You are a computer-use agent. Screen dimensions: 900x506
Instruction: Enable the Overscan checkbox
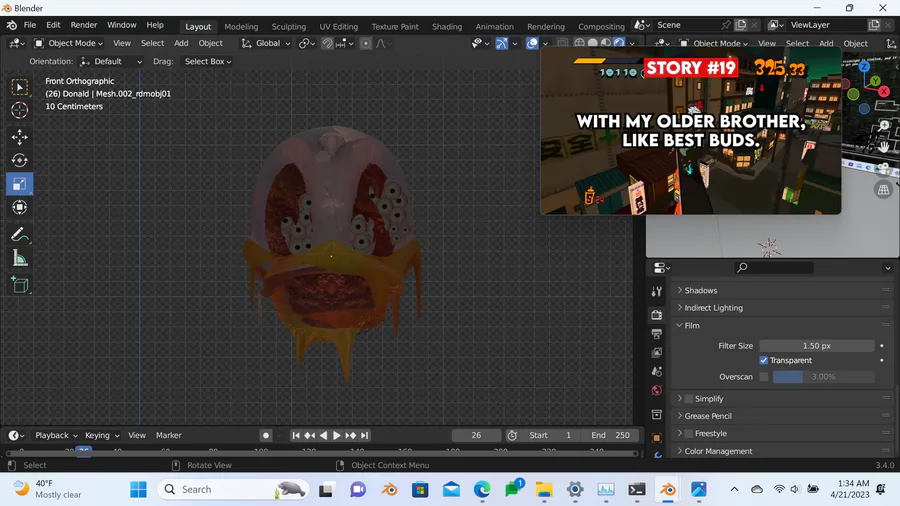(x=763, y=377)
